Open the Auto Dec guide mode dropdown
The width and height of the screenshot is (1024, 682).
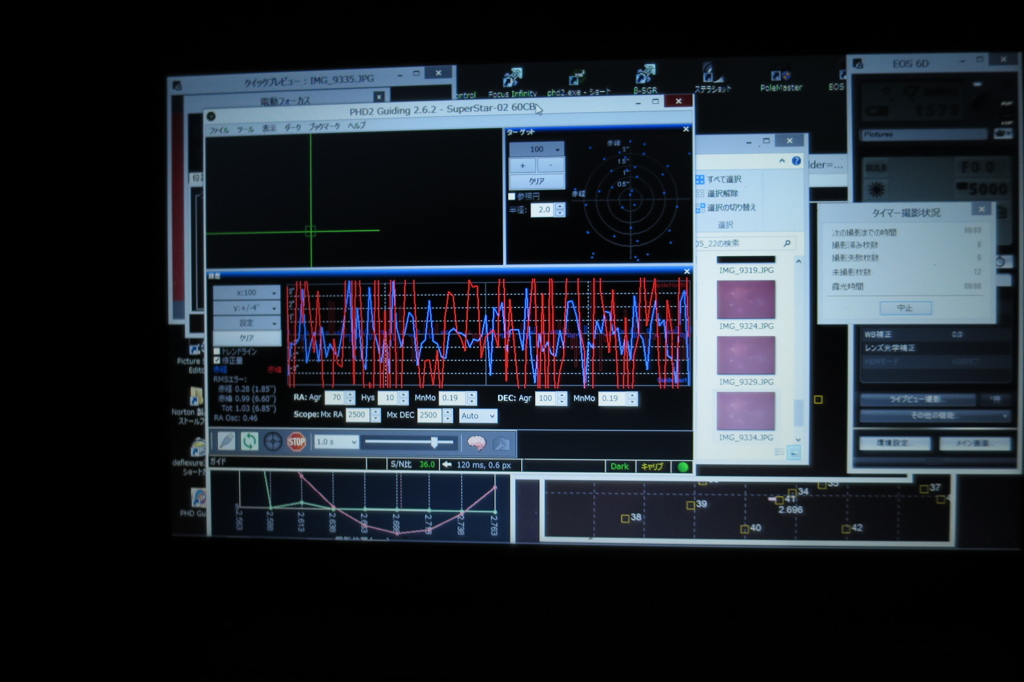tap(478, 415)
